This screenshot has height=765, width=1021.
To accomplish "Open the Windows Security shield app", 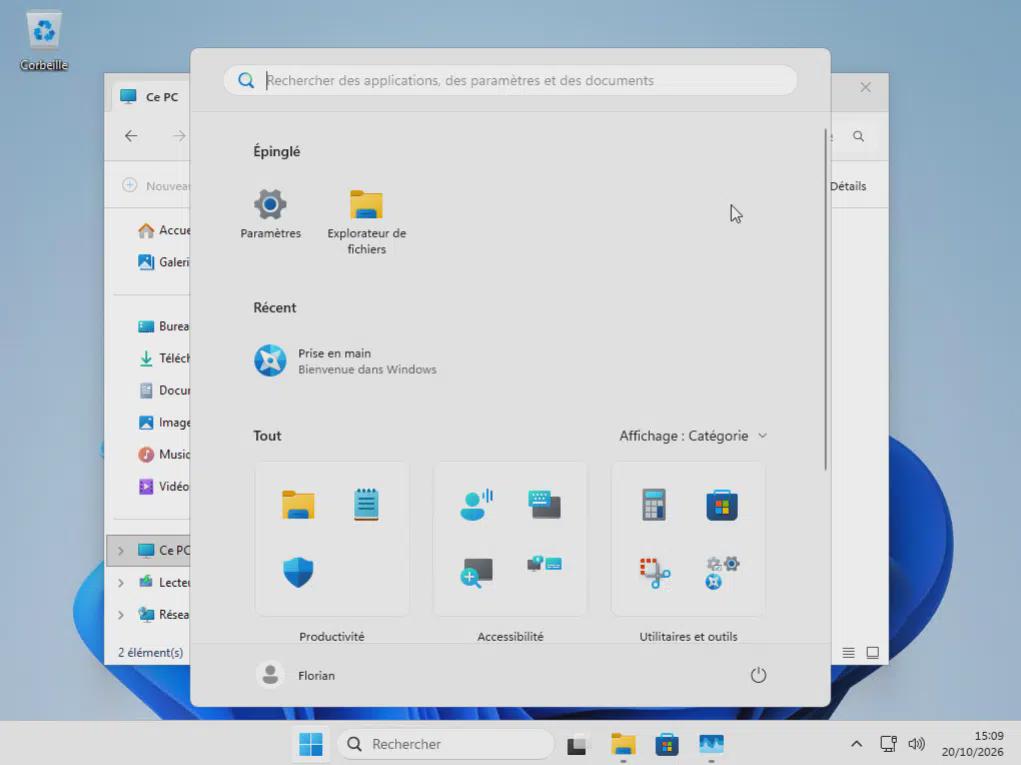I will [298, 572].
